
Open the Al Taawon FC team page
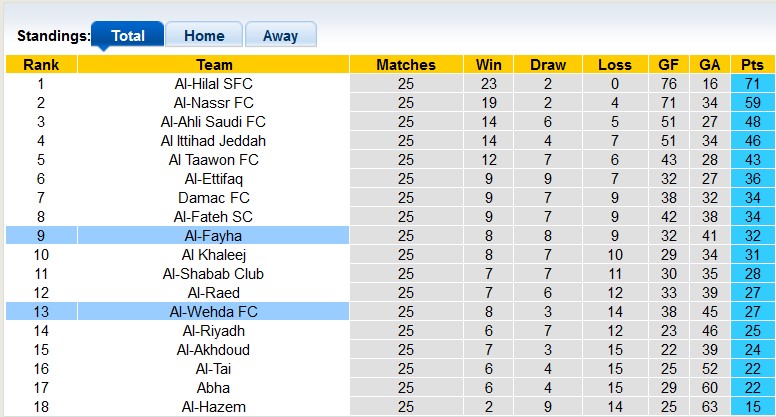point(213,160)
